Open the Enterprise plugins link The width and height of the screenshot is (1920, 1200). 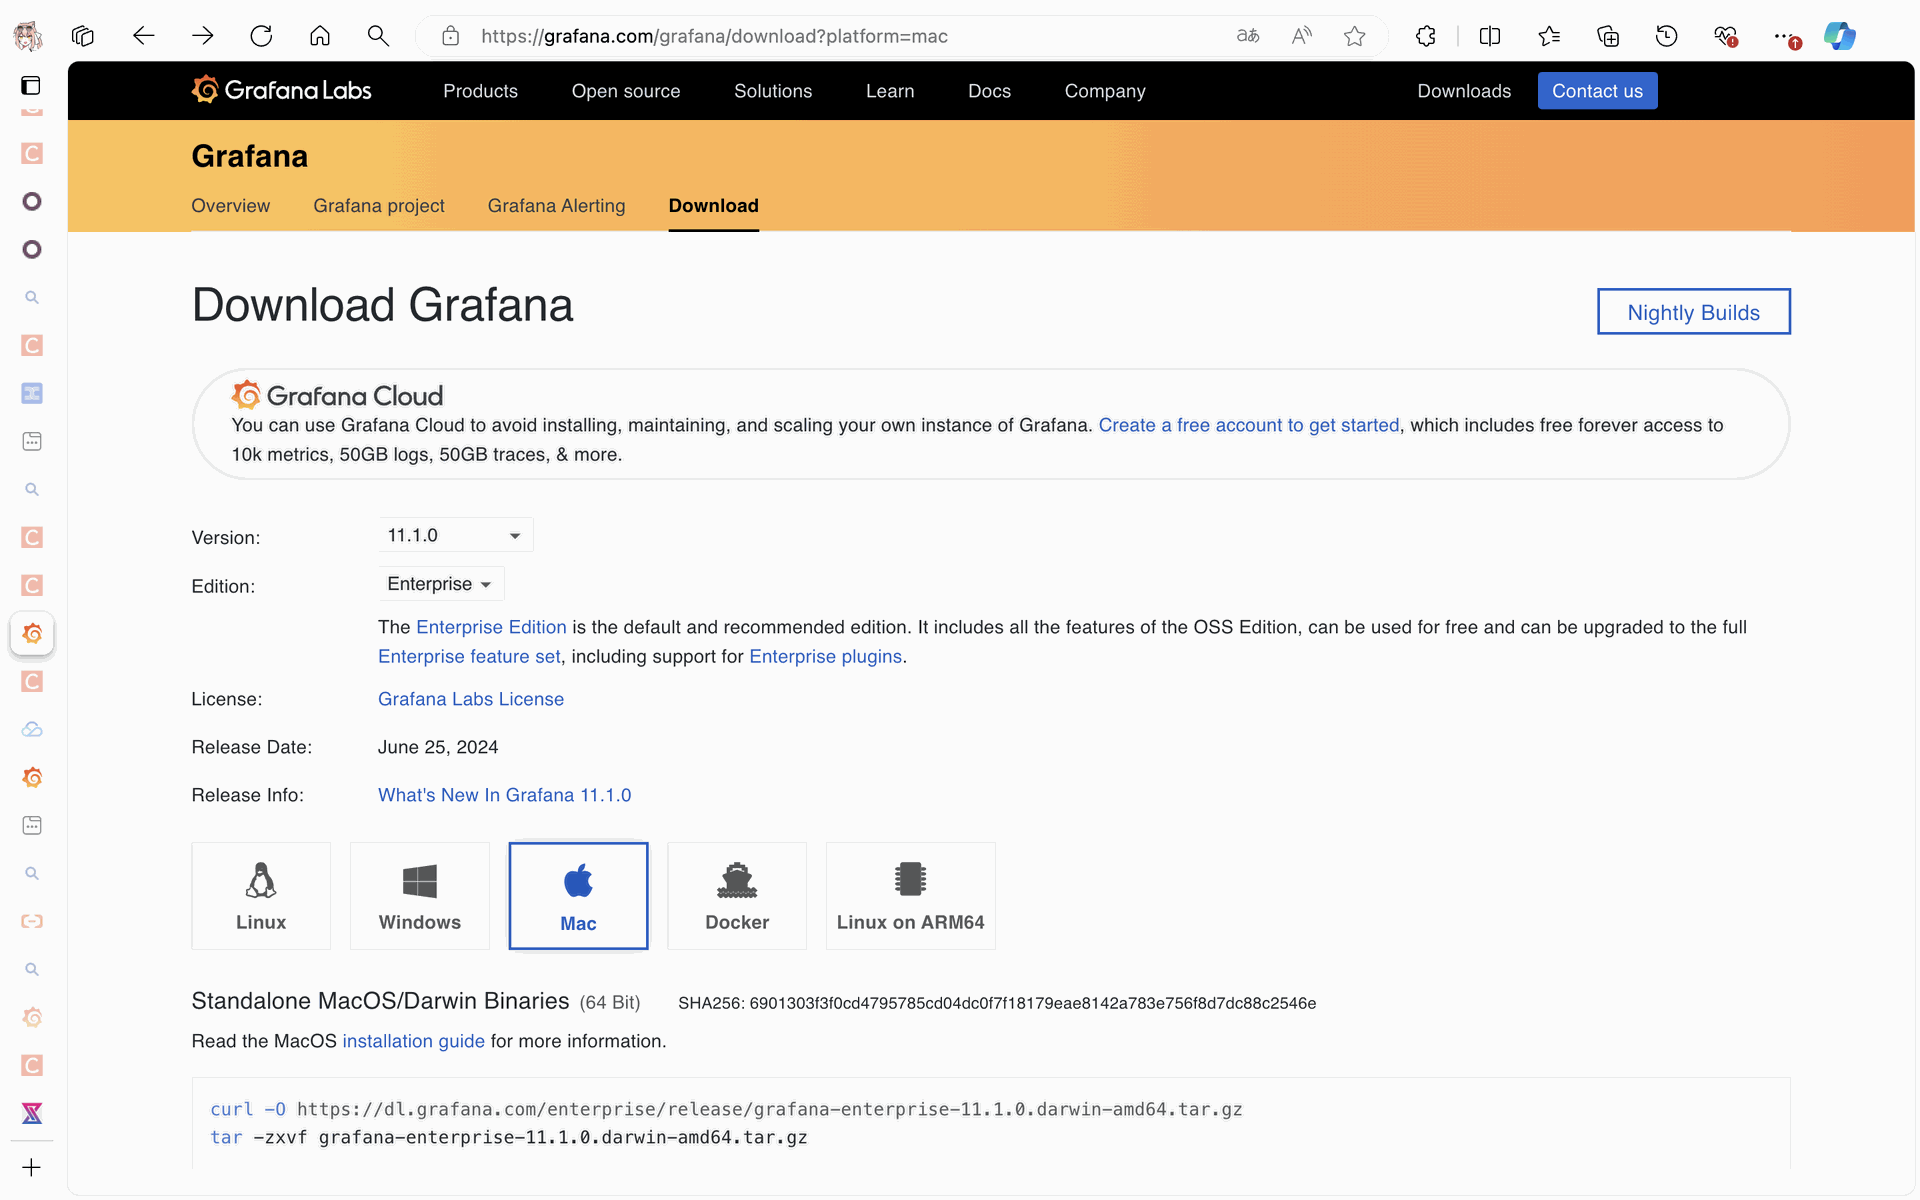tap(826, 656)
